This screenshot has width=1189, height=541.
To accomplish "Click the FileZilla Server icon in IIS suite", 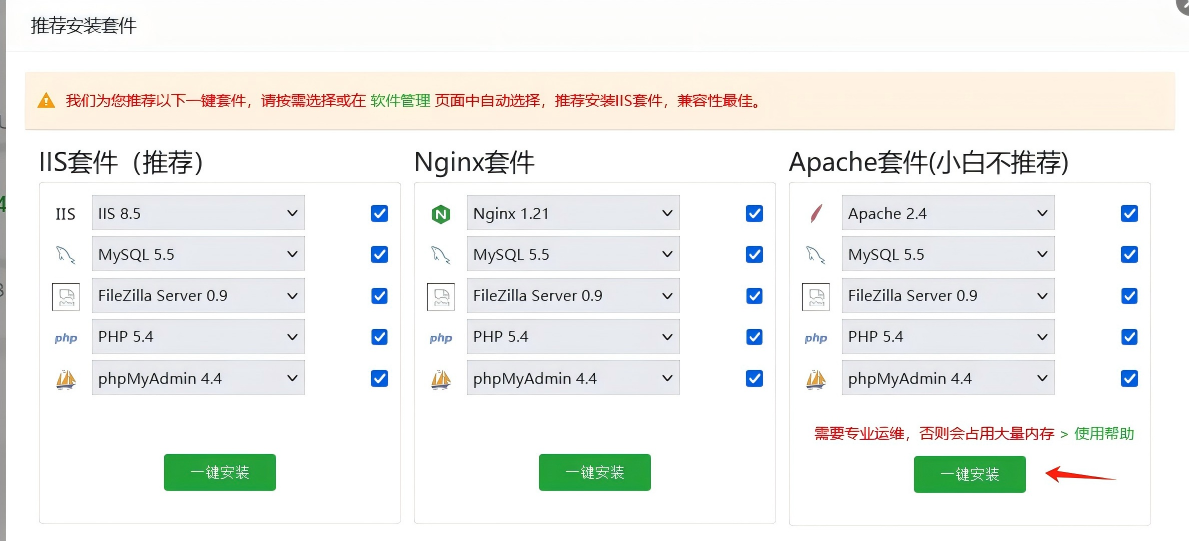I will [x=66, y=296].
